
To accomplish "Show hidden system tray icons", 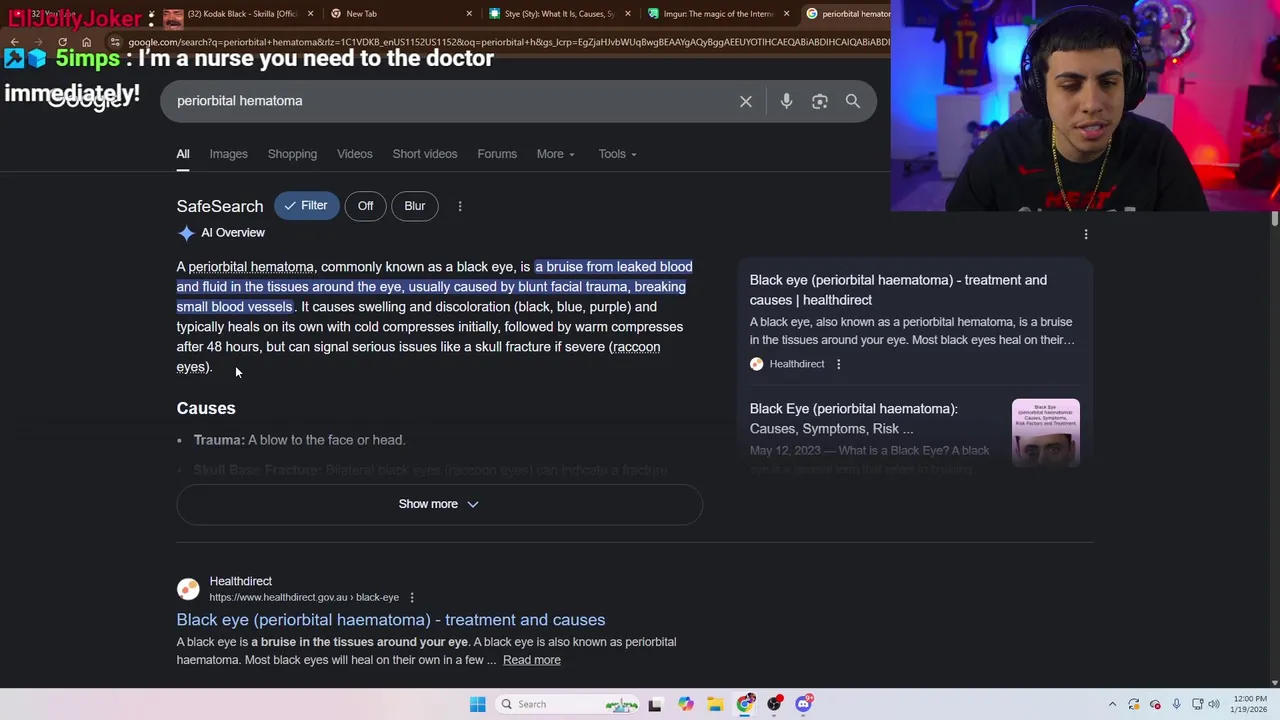I will [1112, 704].
